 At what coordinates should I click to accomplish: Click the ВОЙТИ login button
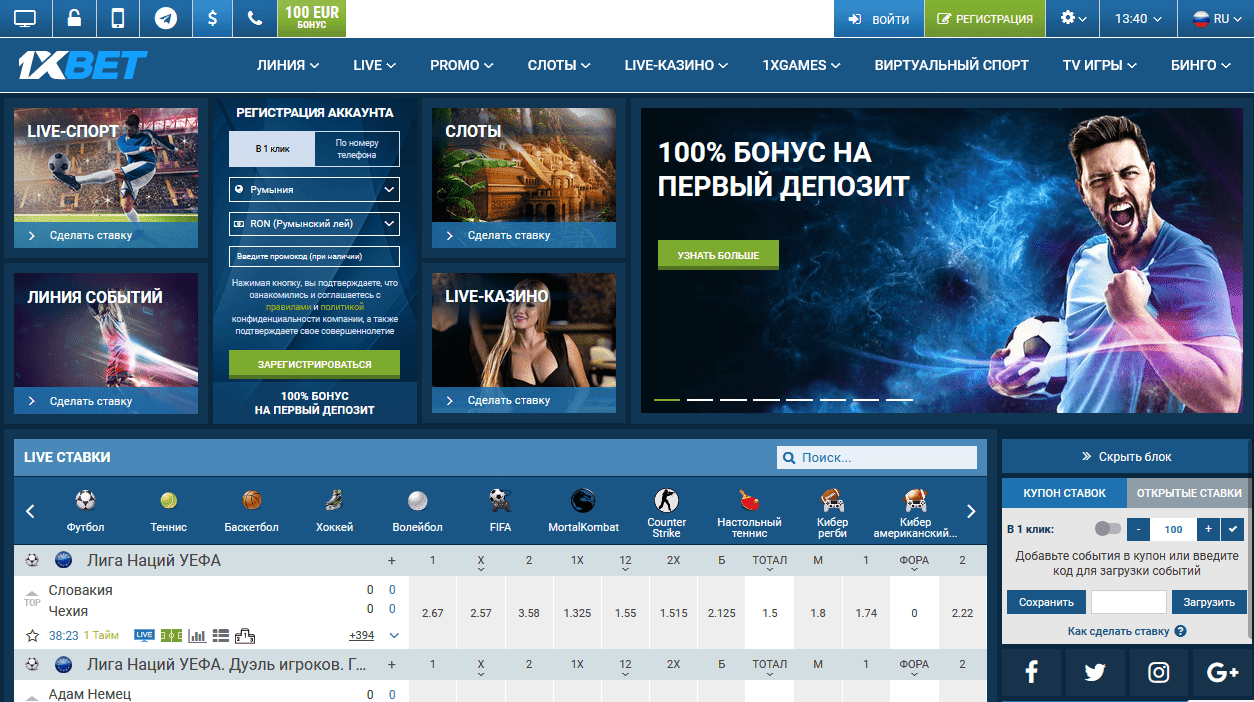pyautogui.click(x=878, y=18)
